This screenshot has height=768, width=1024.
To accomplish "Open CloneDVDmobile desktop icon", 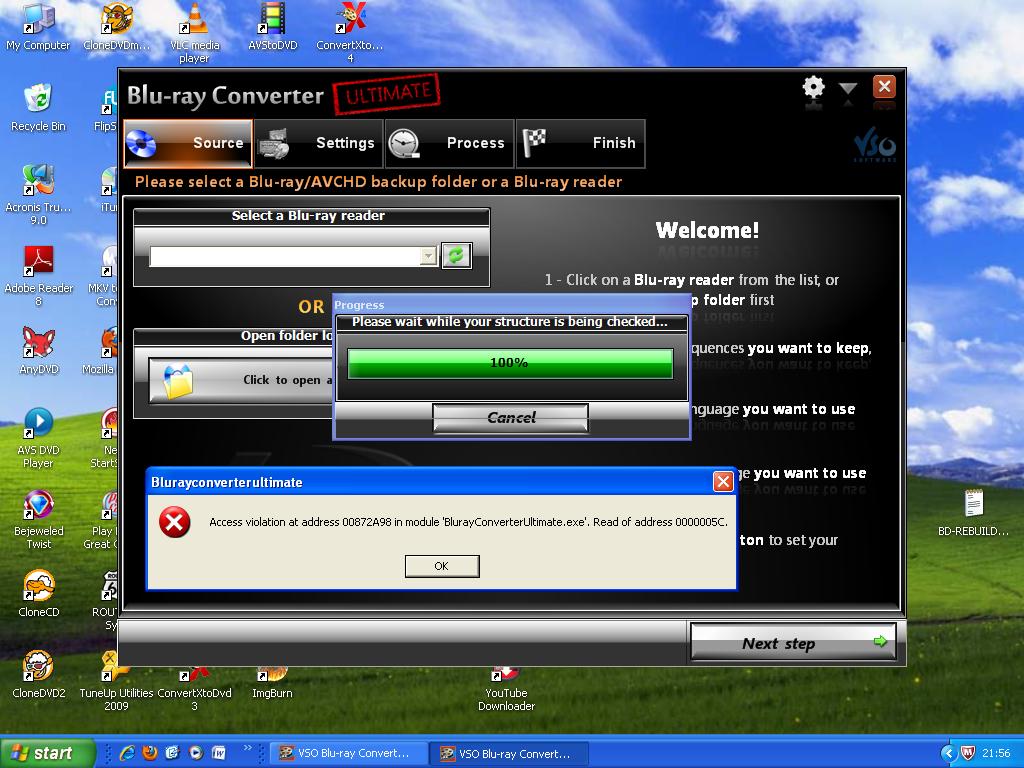I will click(116, 27).
